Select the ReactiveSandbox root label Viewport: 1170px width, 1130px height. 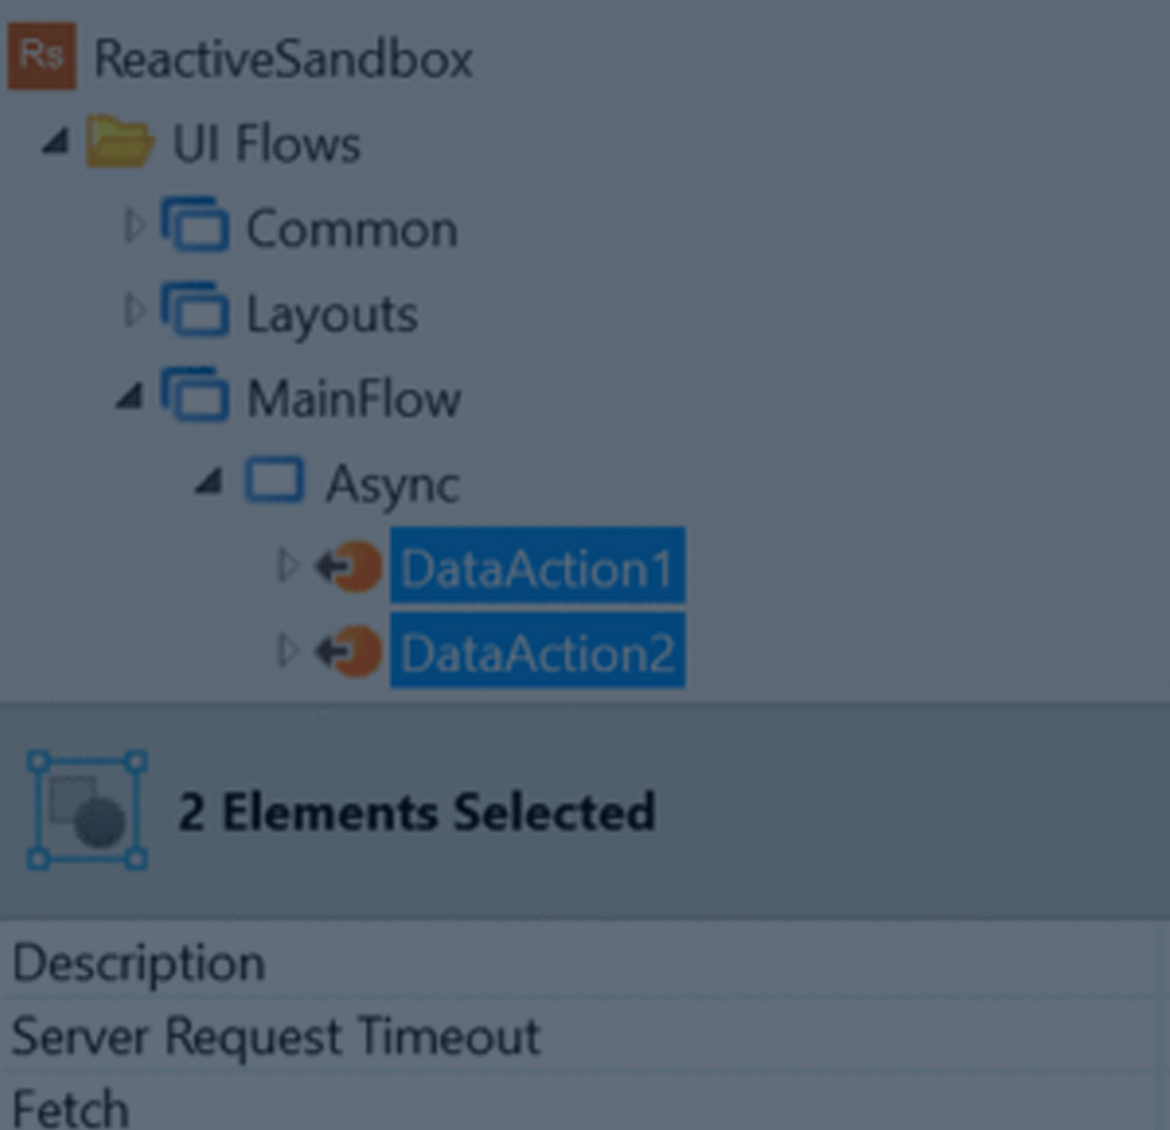tap(283, 59)
